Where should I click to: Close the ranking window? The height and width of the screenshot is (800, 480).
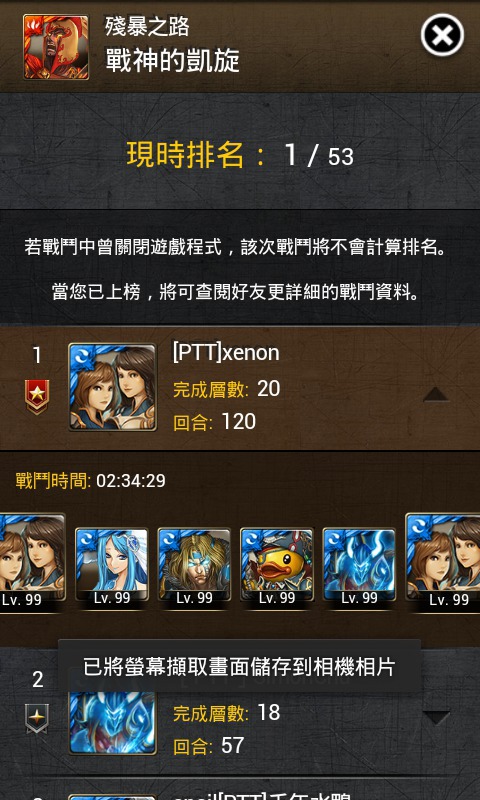pos(442,35)
